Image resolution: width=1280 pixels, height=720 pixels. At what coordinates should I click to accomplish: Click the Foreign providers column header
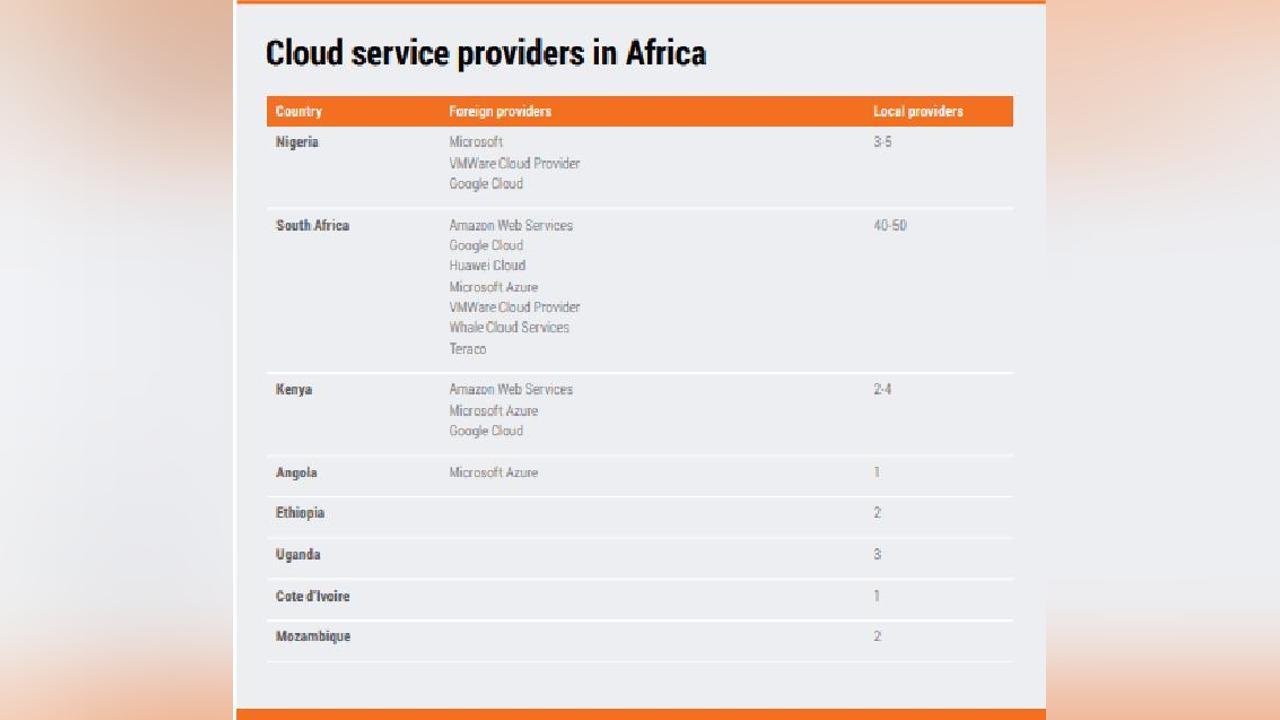coord(500,111)
